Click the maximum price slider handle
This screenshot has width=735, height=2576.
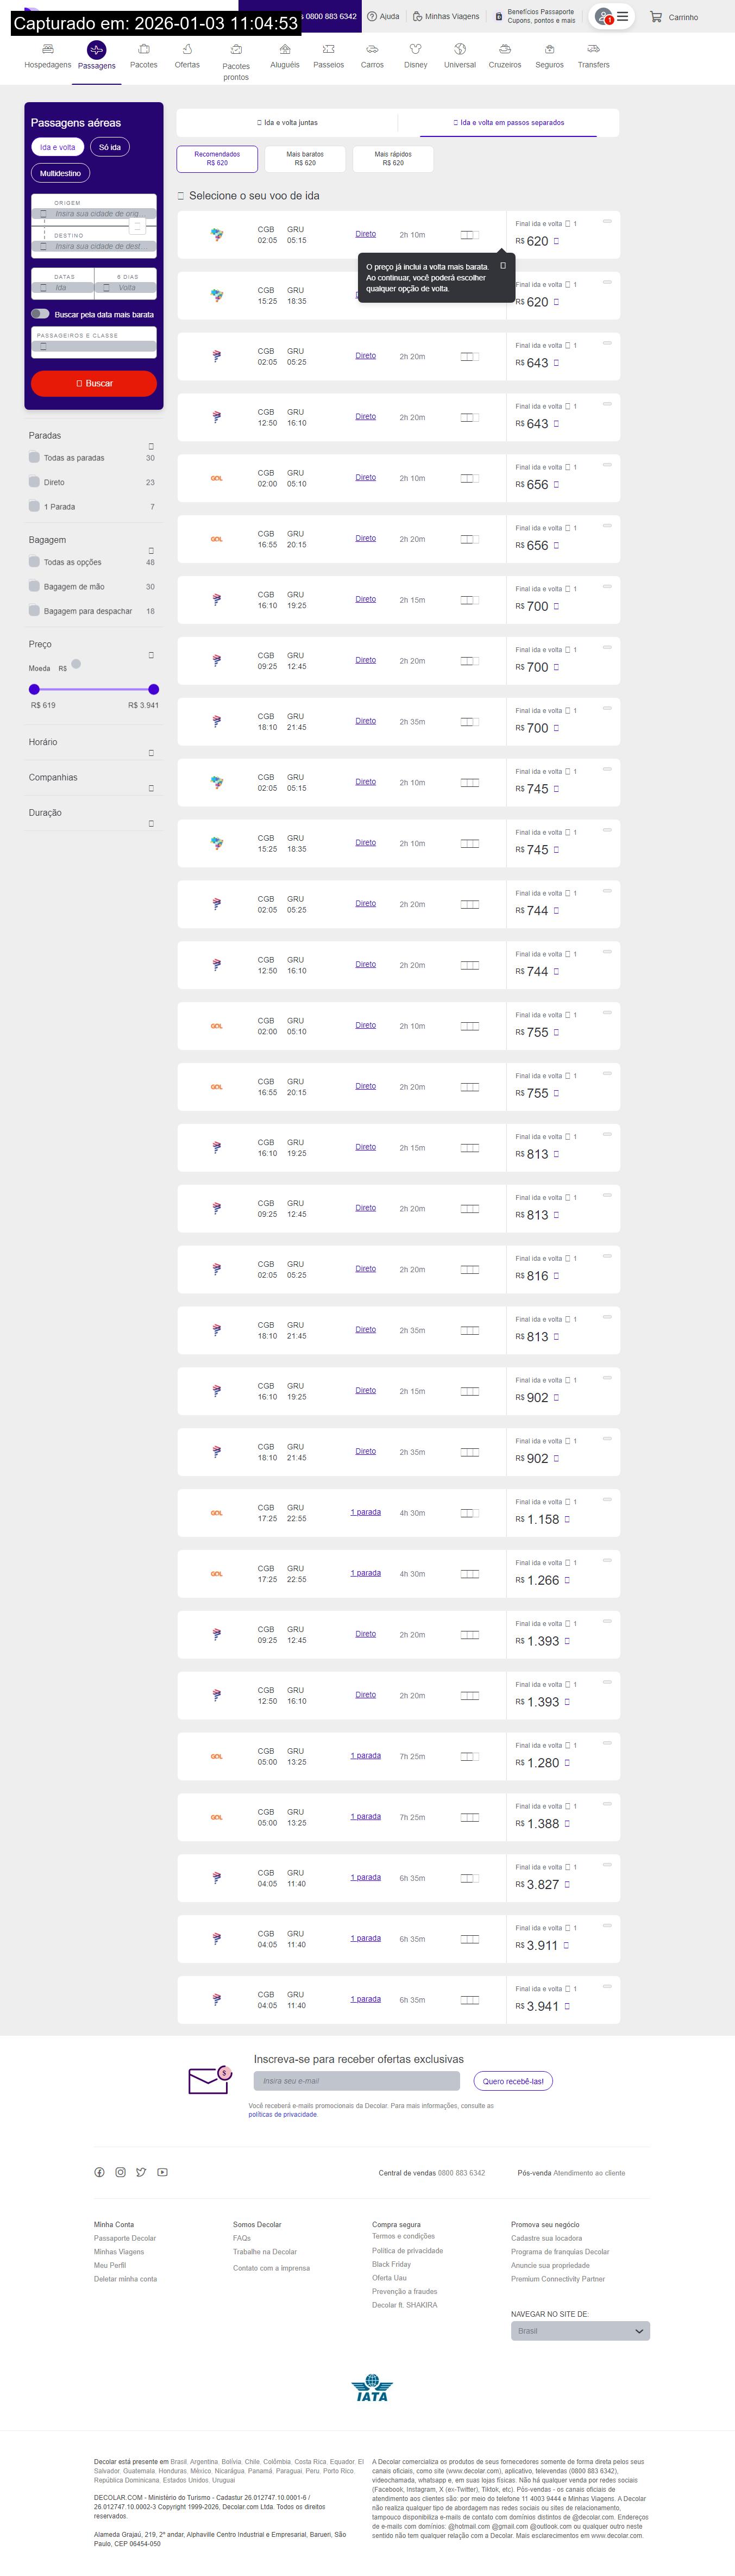(153, 689)
